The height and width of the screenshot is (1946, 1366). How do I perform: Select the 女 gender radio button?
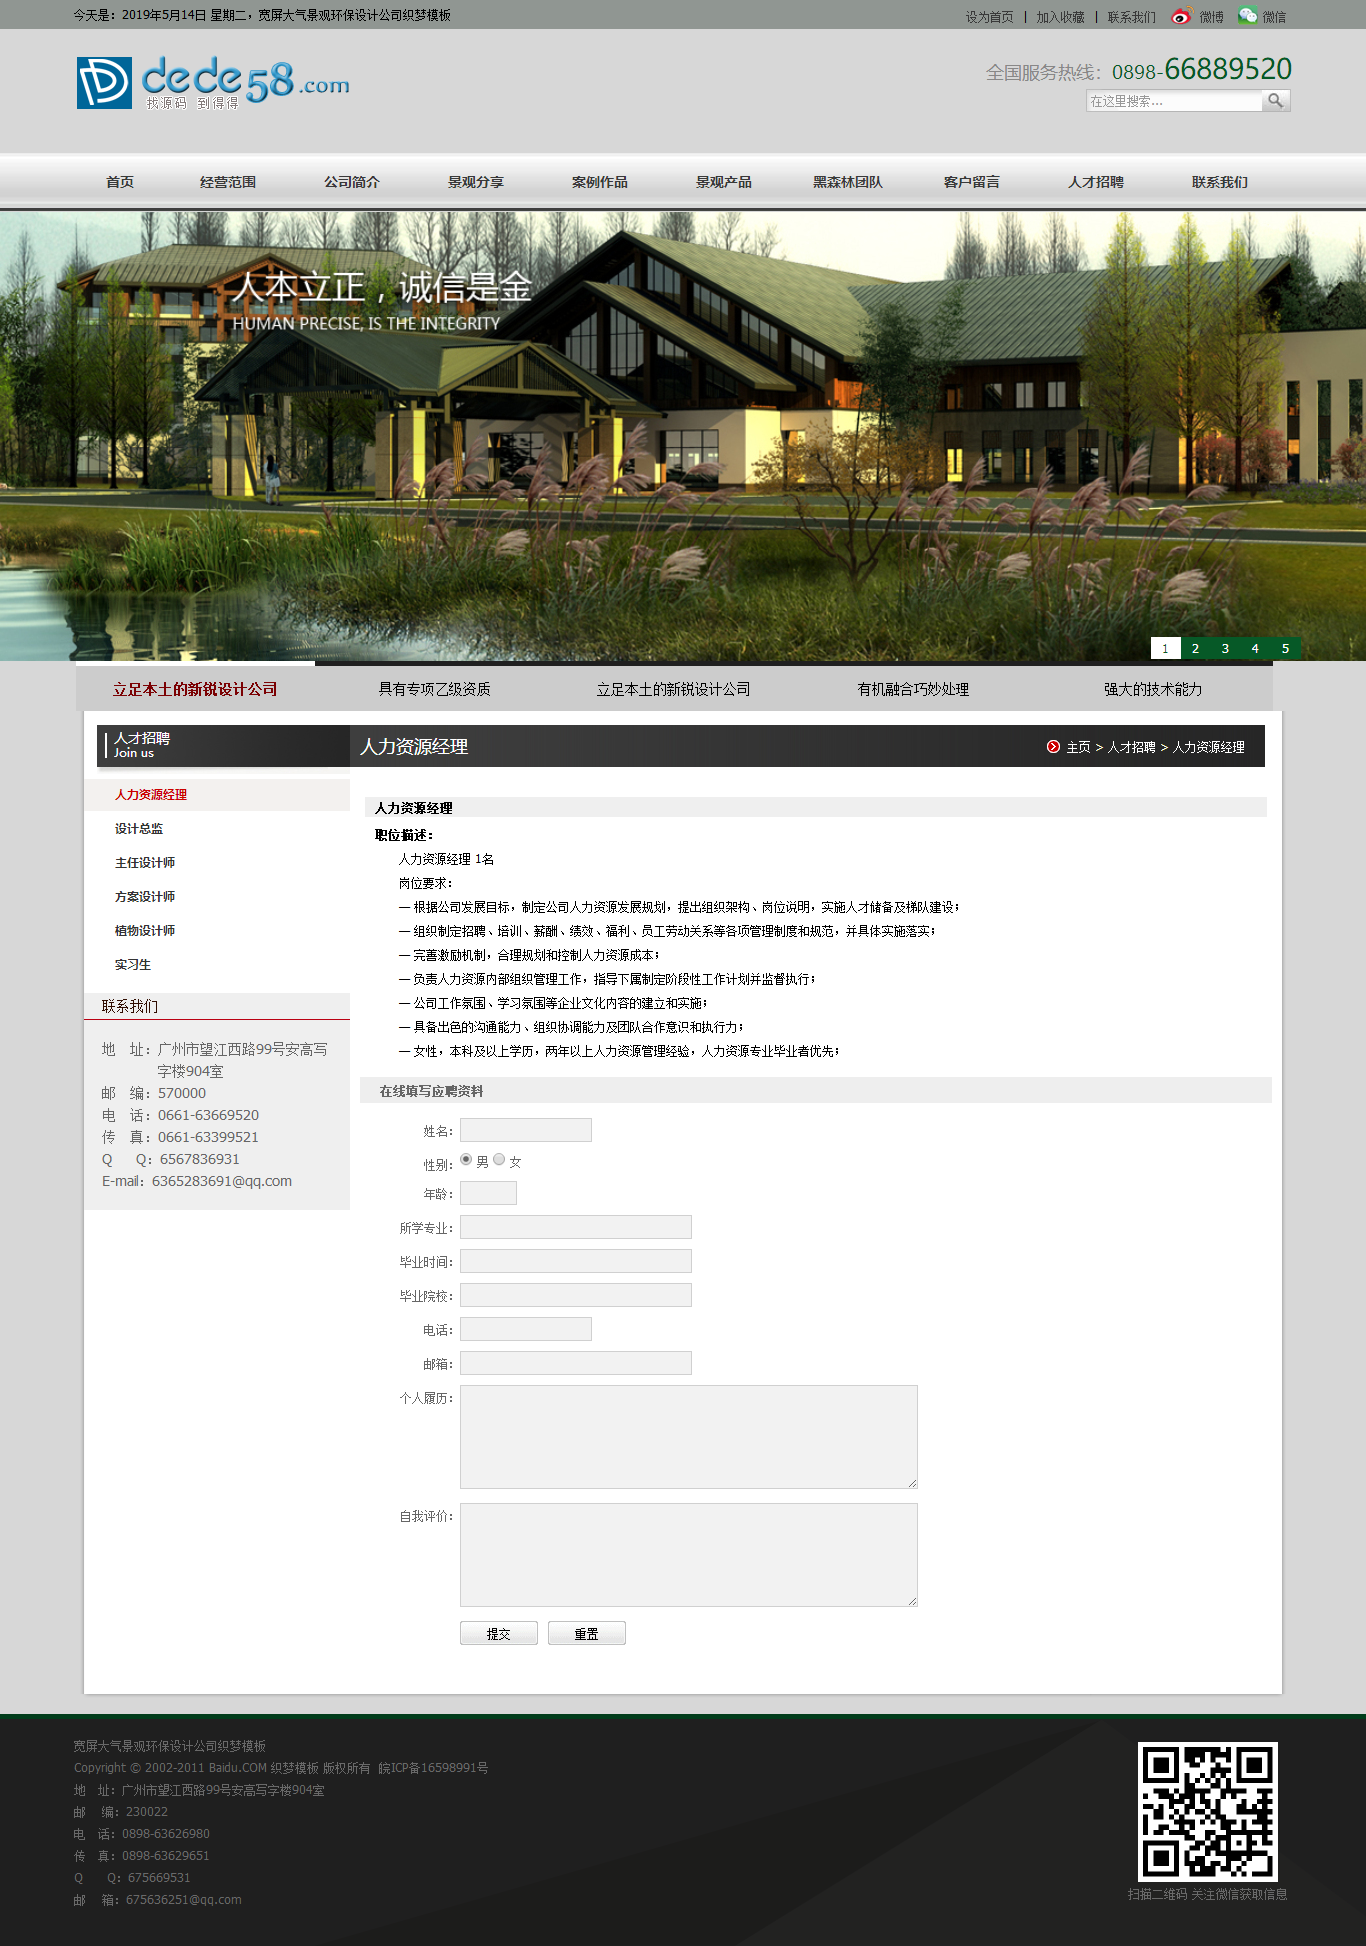[499, 1159]
